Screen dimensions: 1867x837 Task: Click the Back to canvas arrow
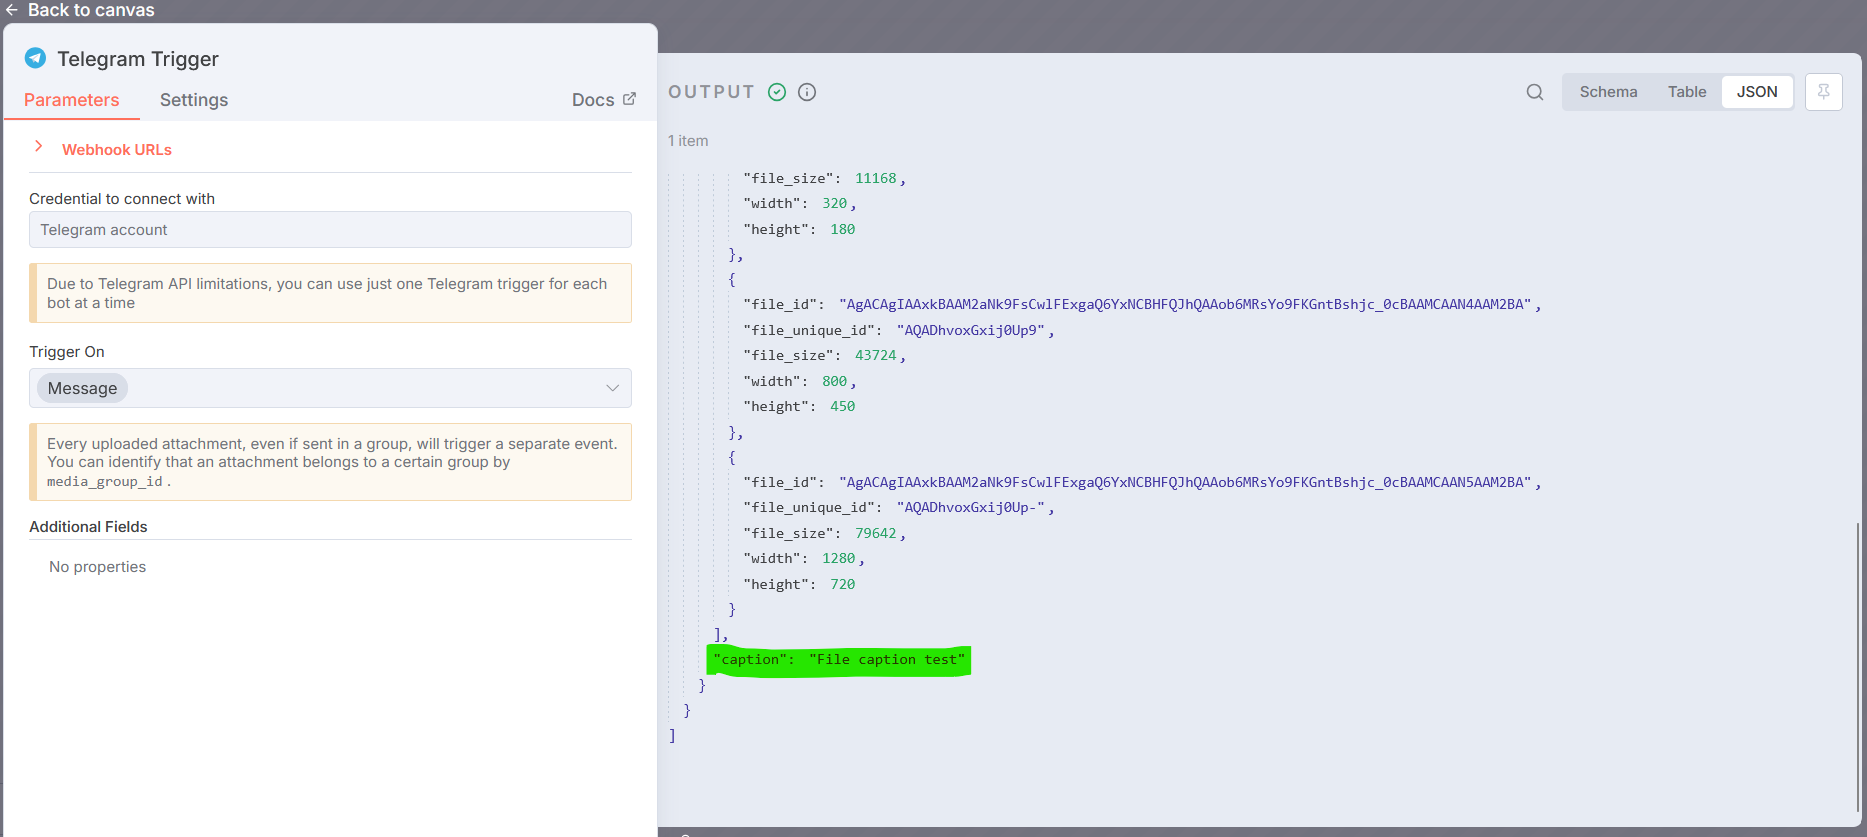coord(12,10)
